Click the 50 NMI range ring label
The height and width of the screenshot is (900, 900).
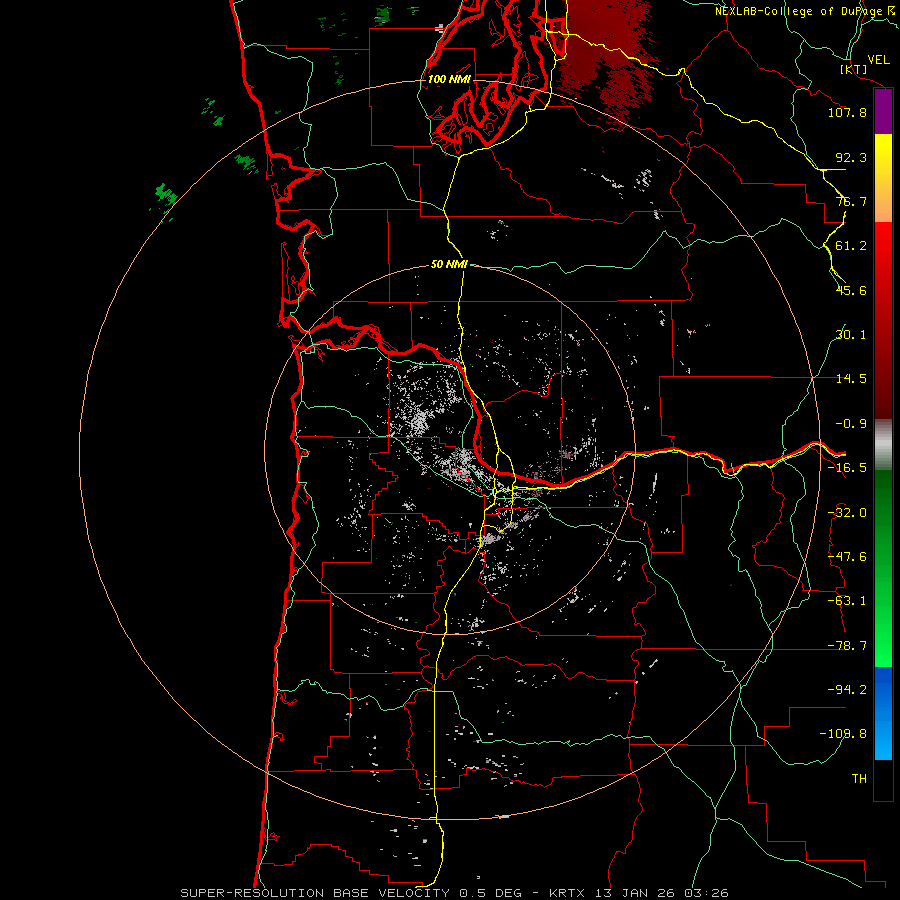point(449,265)
